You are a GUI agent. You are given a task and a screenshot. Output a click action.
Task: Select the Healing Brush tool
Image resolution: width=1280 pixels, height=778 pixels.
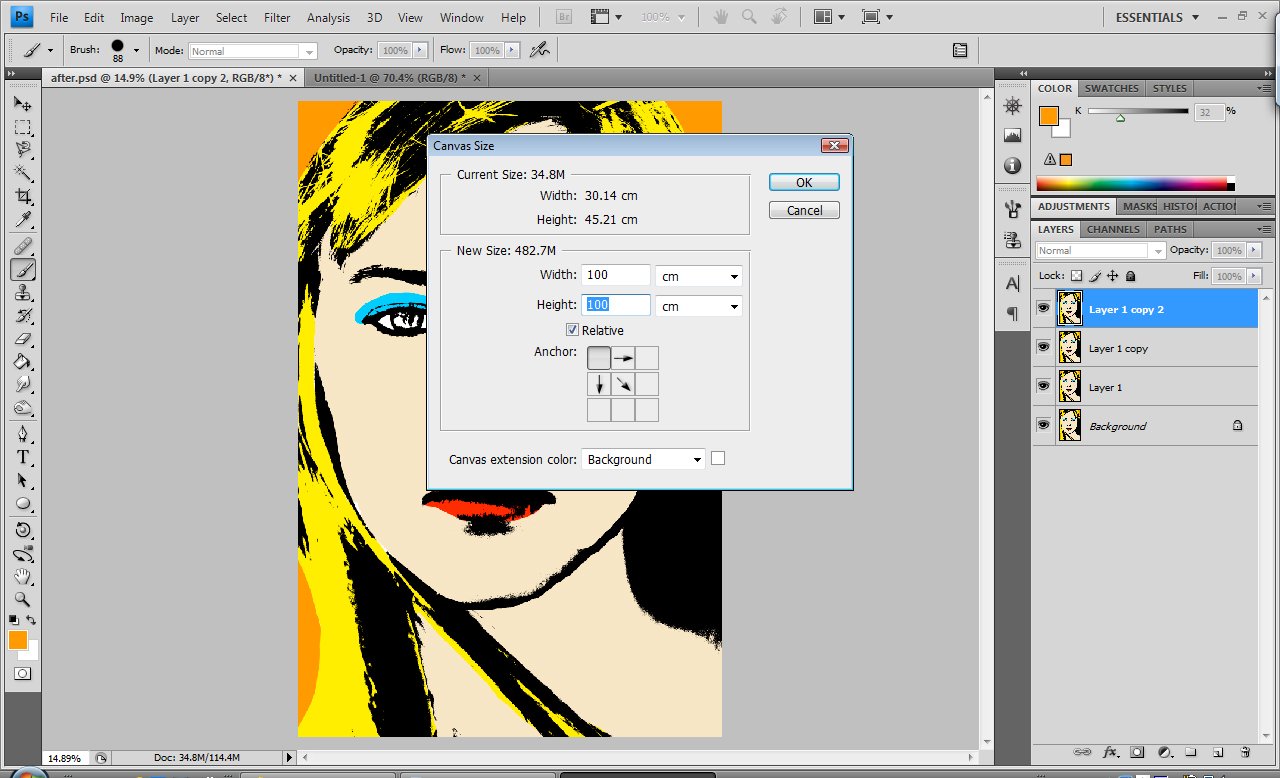click(22, 246)
